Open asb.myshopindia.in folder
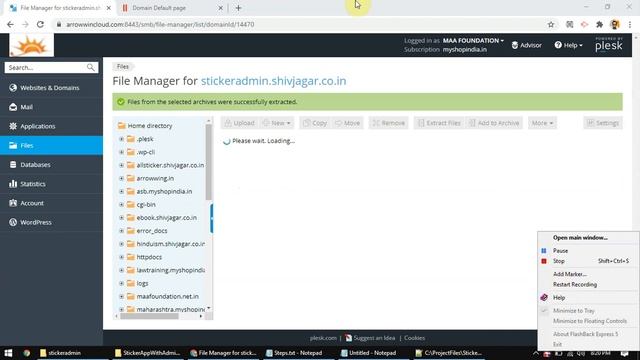This screenshot has width=640, height=360. pyautogui.click(x=164, y=191)
